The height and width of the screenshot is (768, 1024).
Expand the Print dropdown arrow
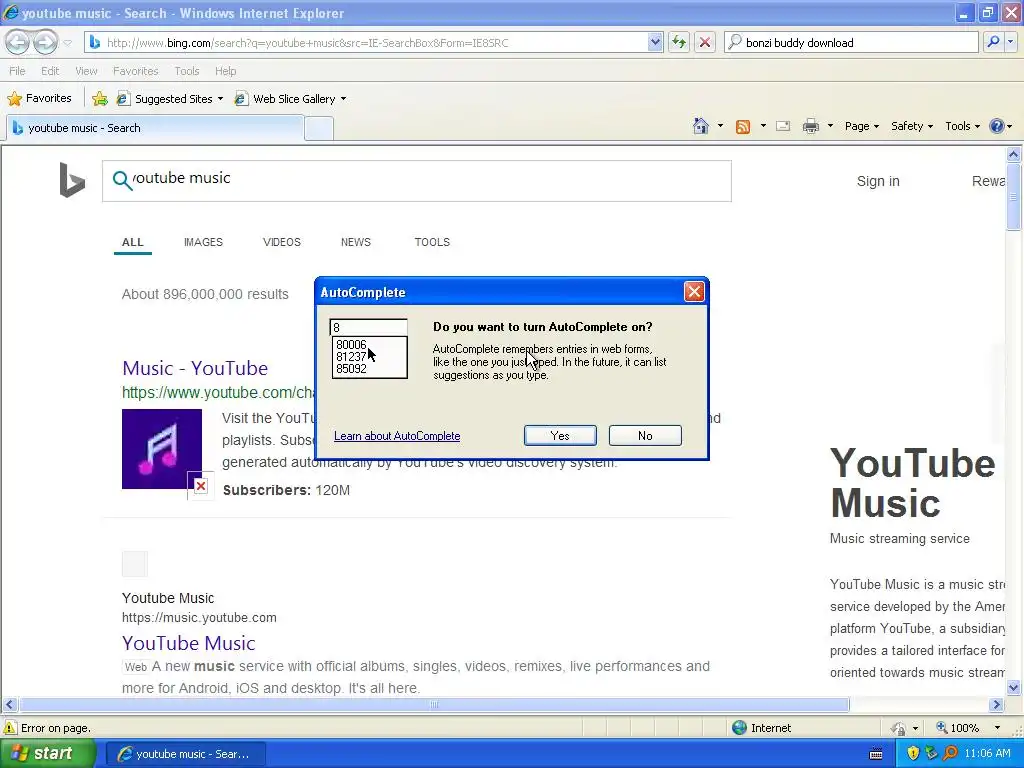click(830, 126)
